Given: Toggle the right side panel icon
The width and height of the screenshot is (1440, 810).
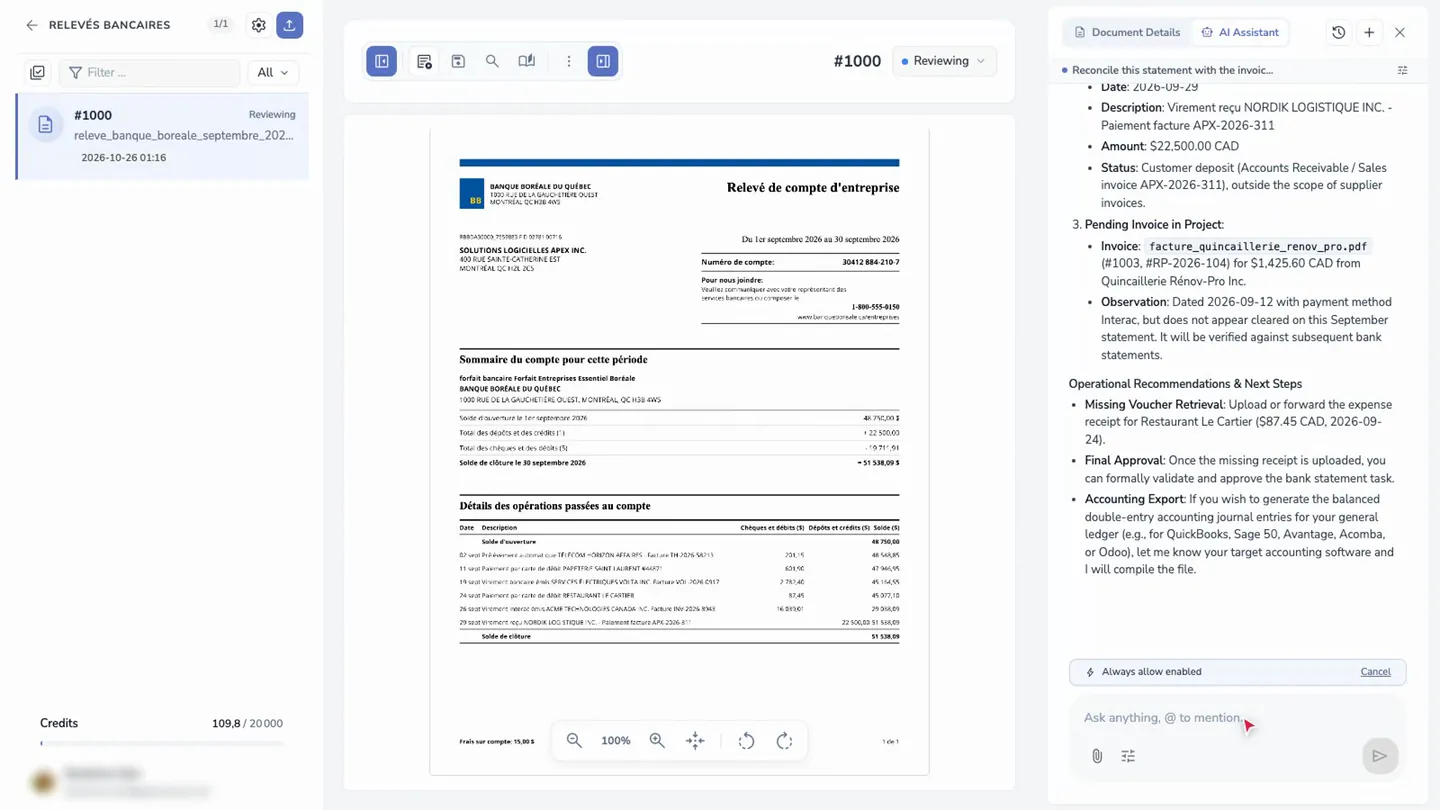Looking at the screenshot, I should [603, 61].
